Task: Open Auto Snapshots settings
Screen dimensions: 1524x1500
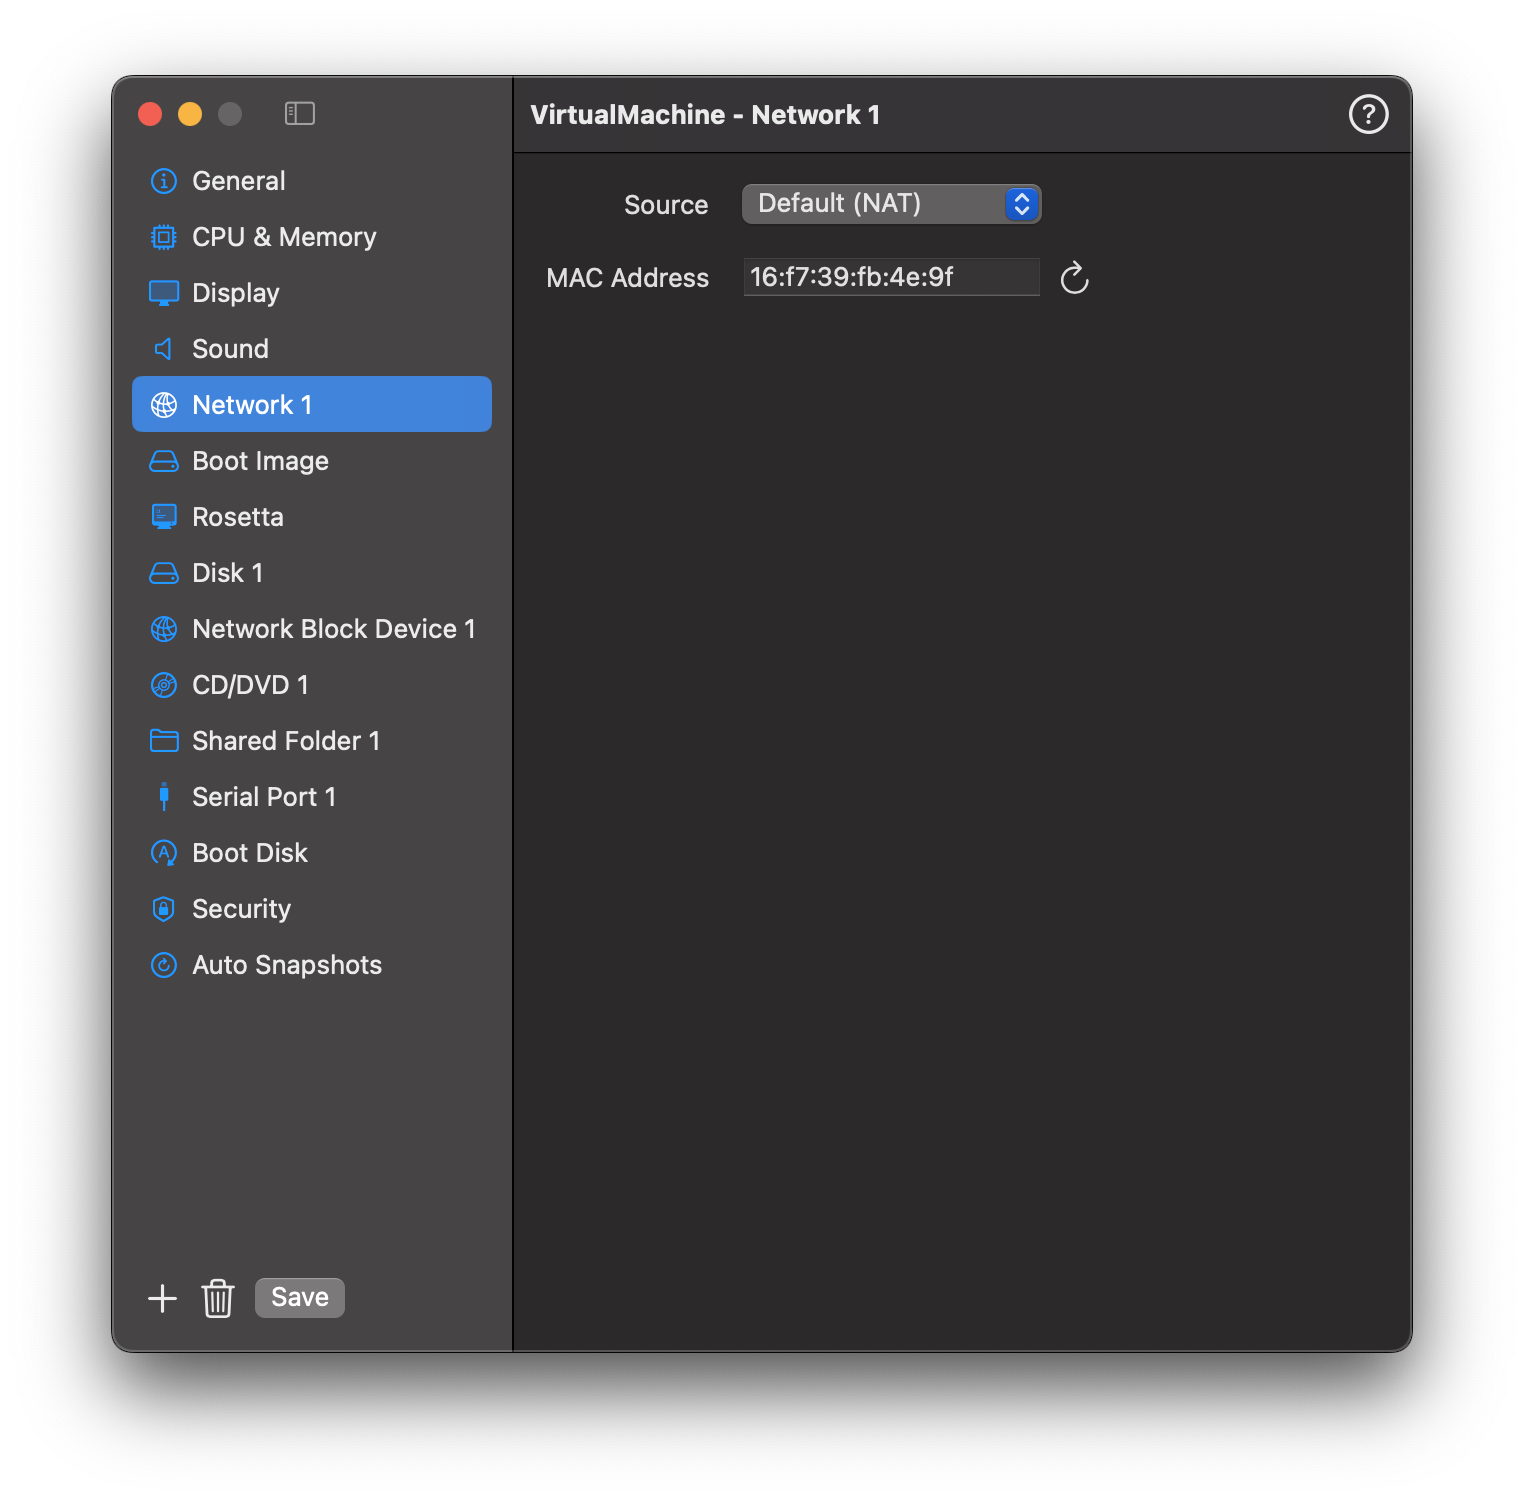Action: (287, 965)
